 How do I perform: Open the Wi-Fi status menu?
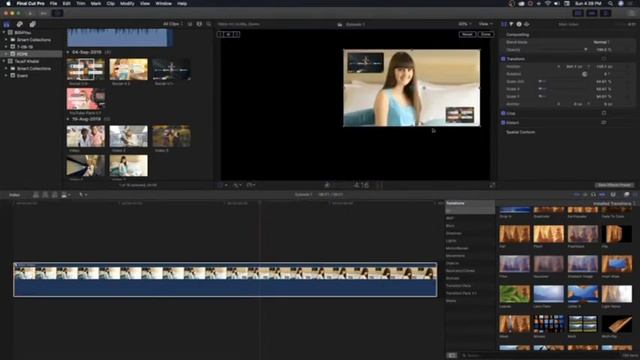(x=548, y=3)
